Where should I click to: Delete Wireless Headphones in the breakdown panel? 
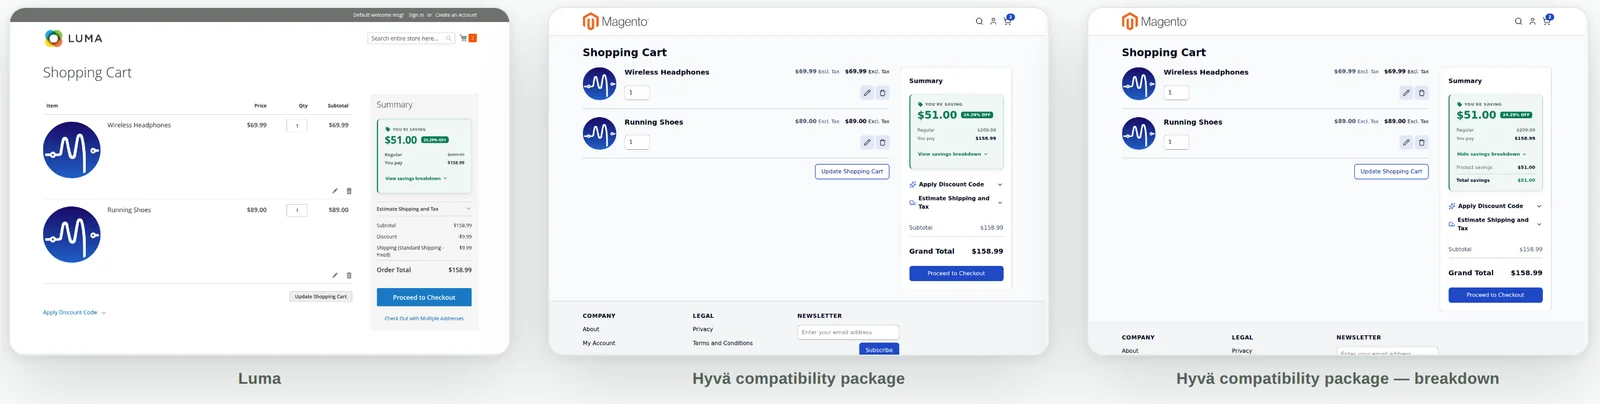click(1422, 93)
